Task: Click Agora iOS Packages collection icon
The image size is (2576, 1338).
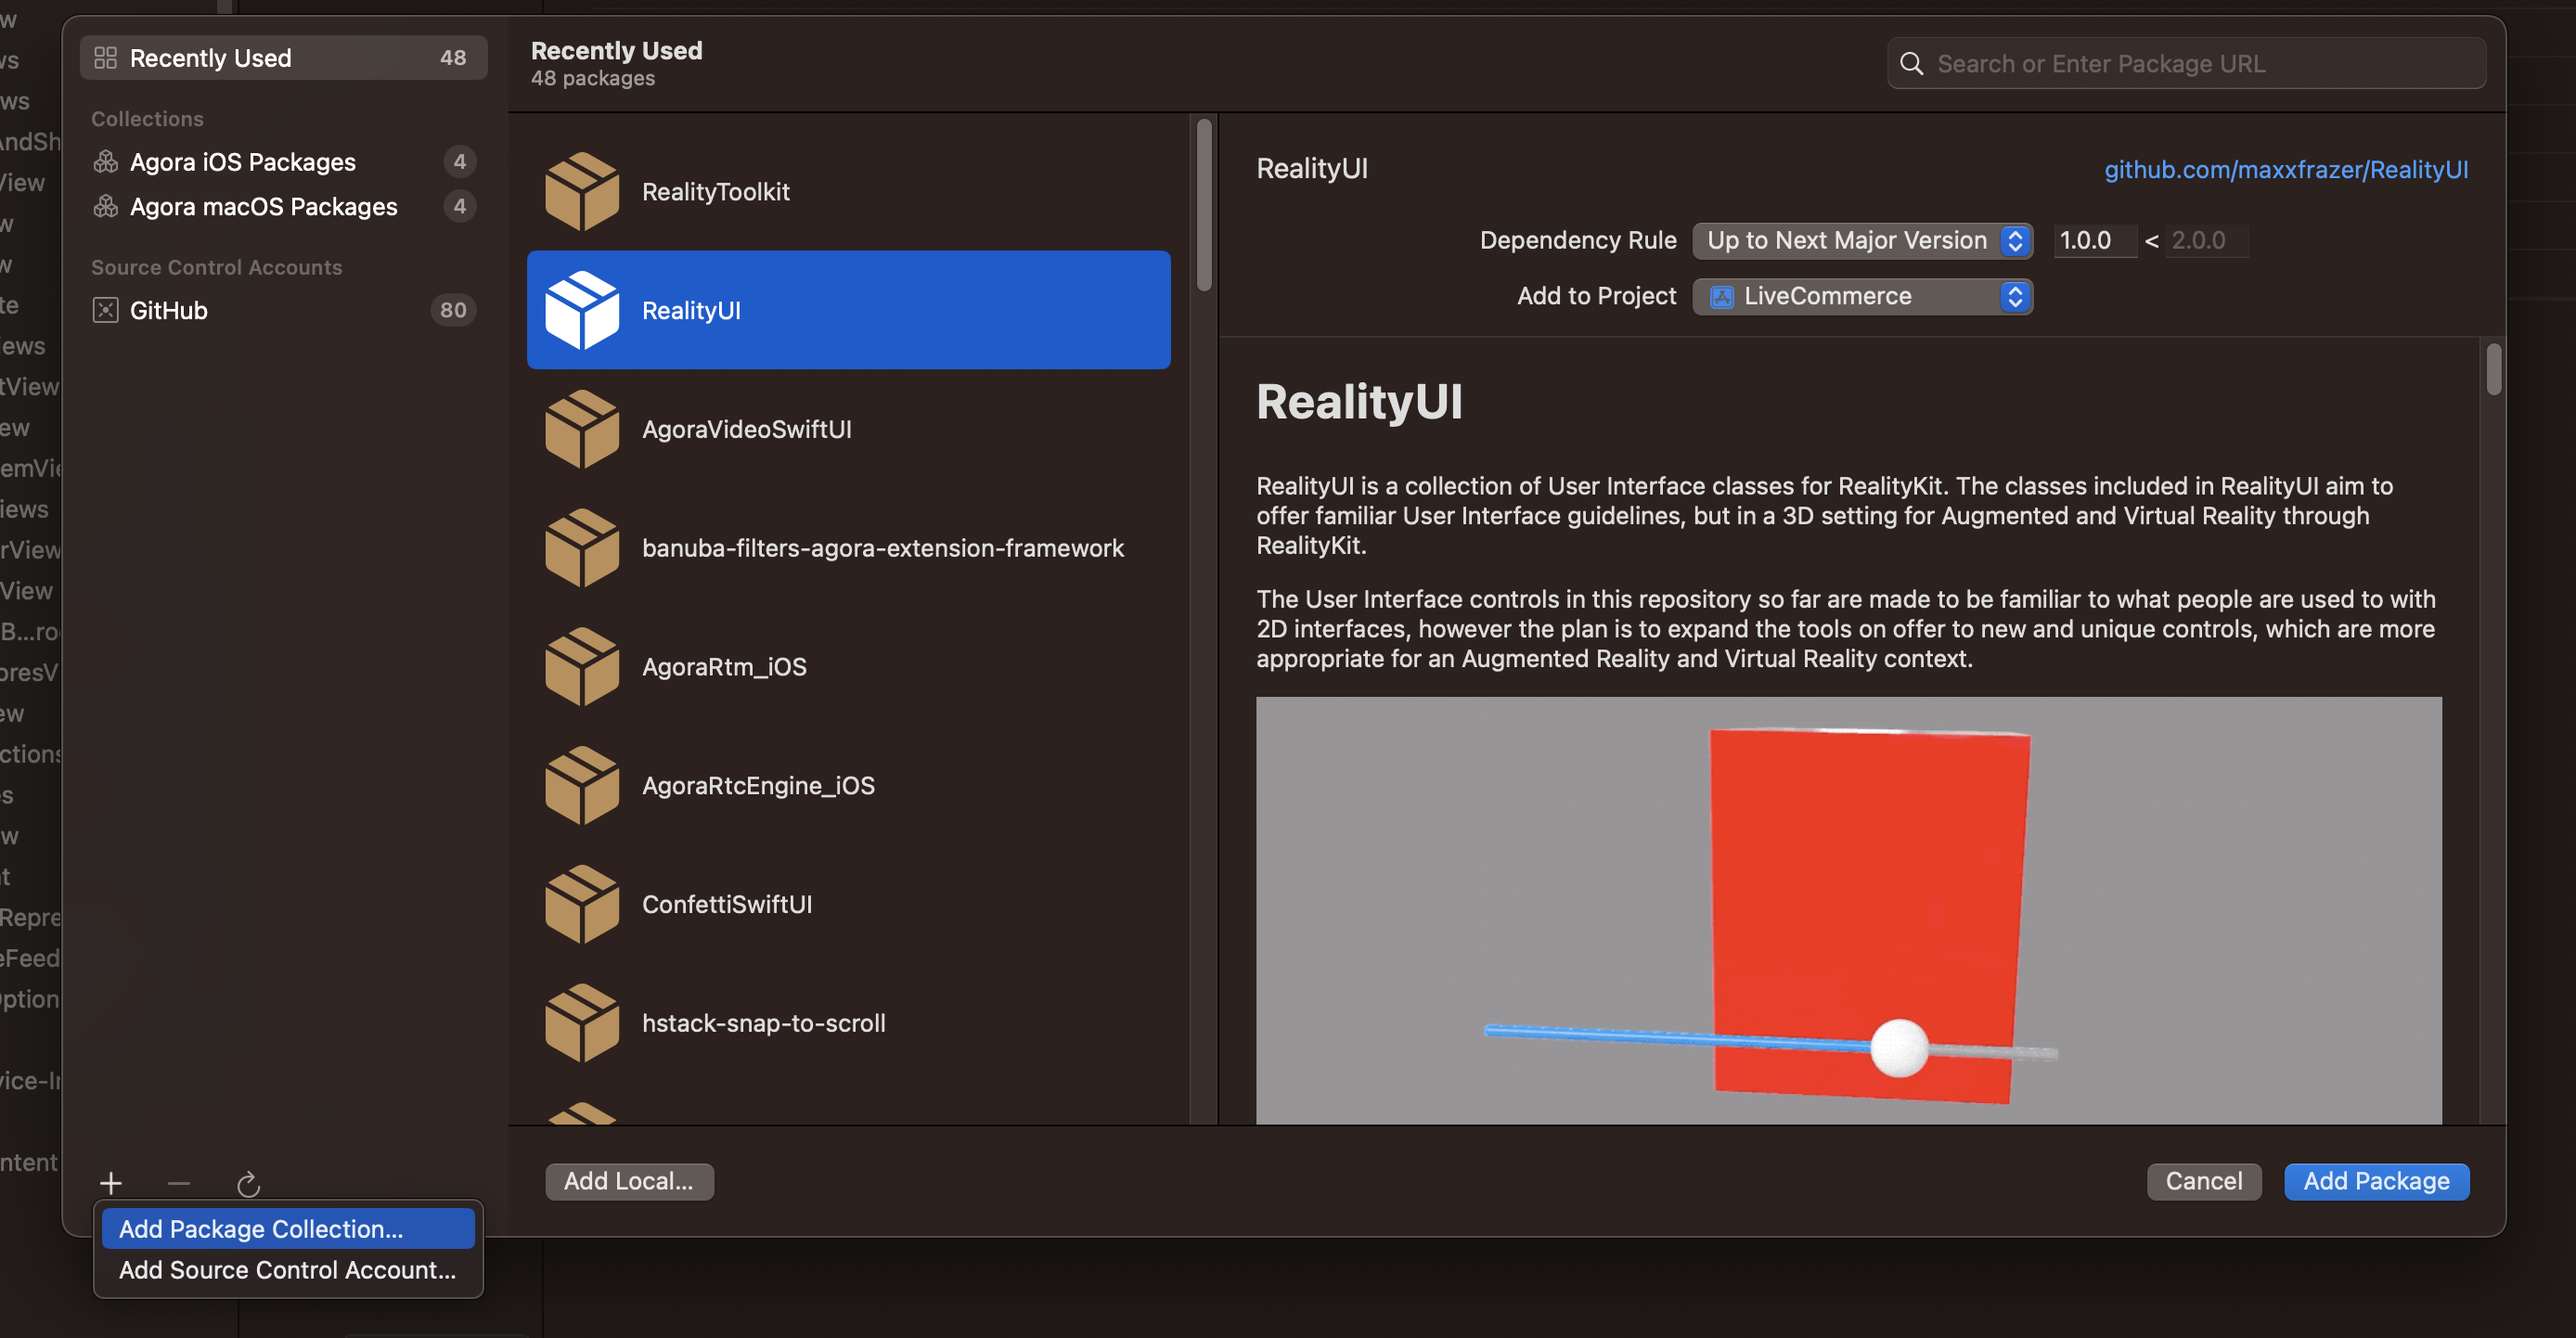Action: tap(108, 161)
